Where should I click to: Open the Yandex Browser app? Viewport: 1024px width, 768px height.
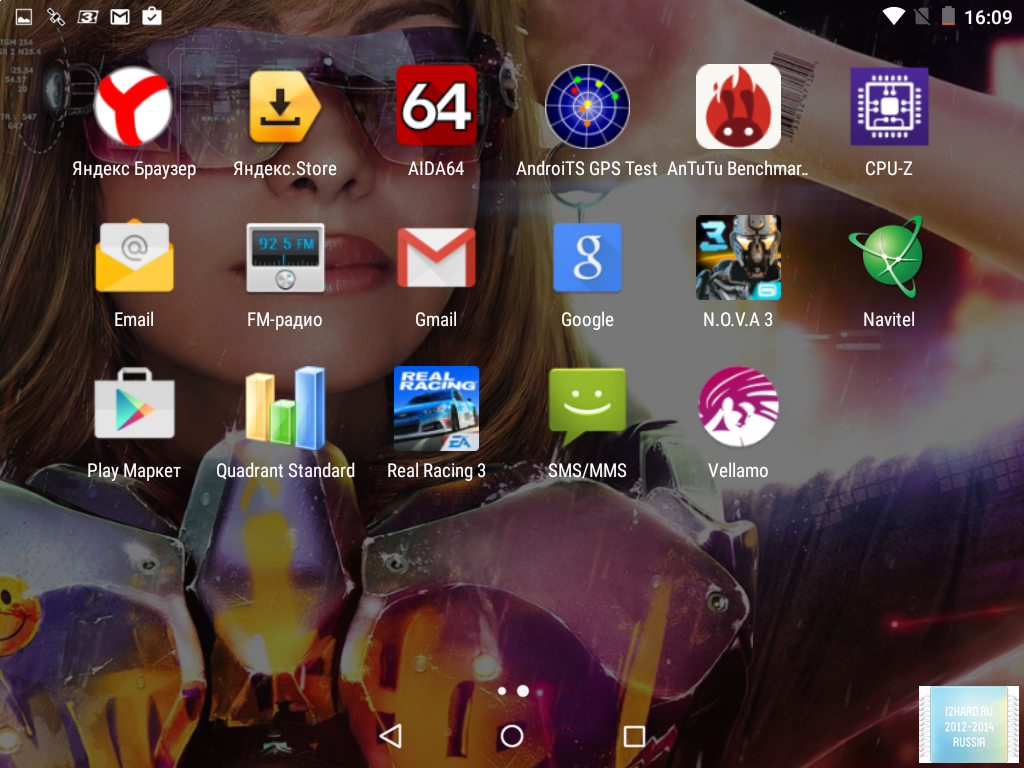(134, 107)
